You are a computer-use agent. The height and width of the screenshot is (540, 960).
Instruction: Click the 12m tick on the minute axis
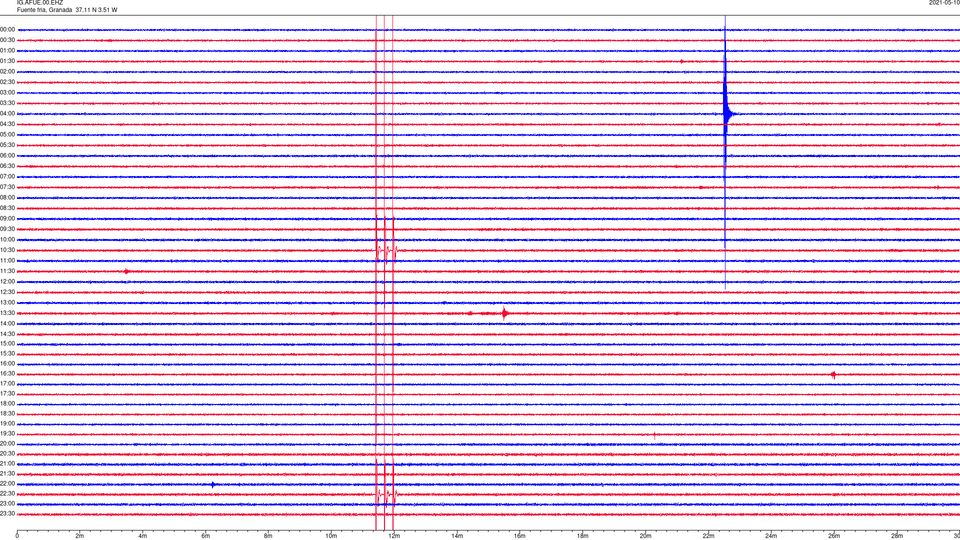click(394, 536)
